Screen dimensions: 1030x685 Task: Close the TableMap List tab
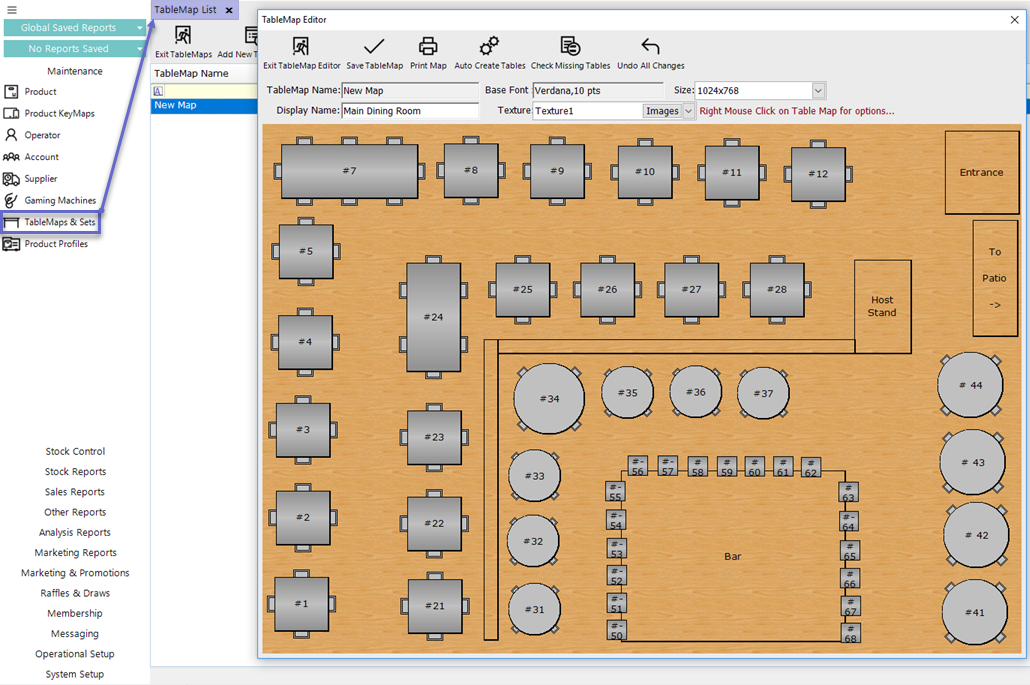[x=229, y=11]
